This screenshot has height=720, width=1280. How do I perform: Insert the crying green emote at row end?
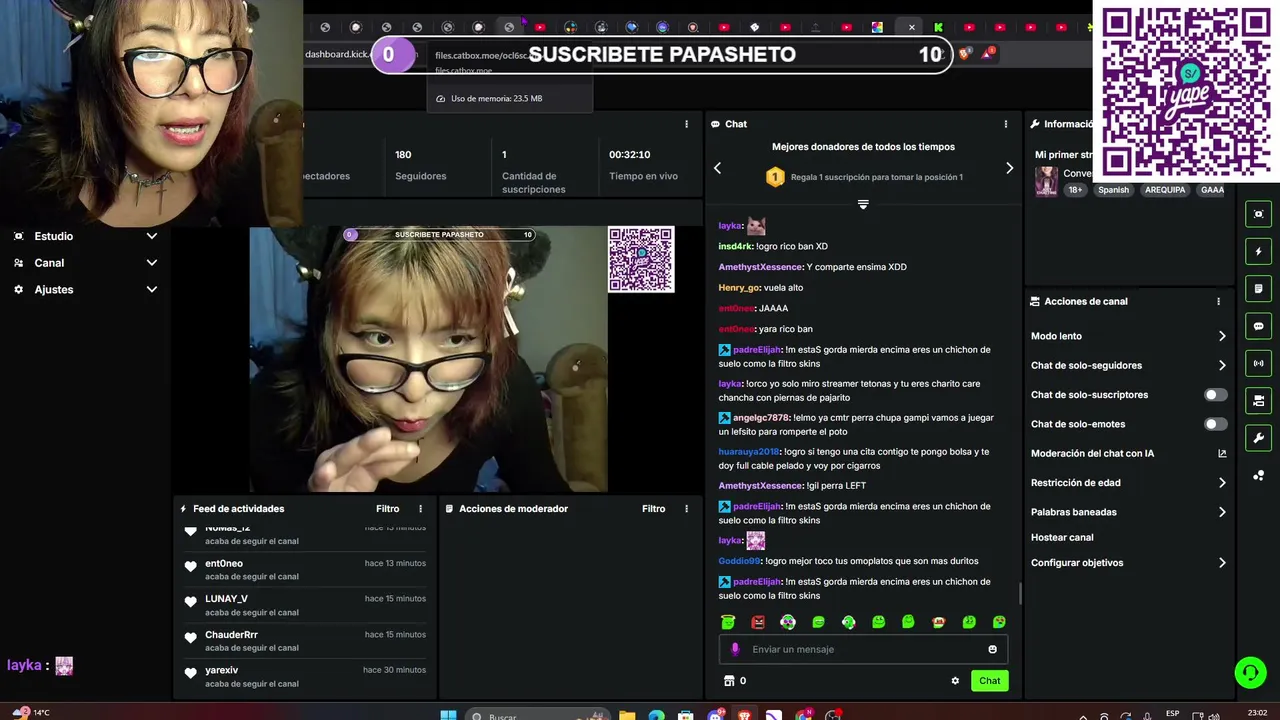[999, 622]
